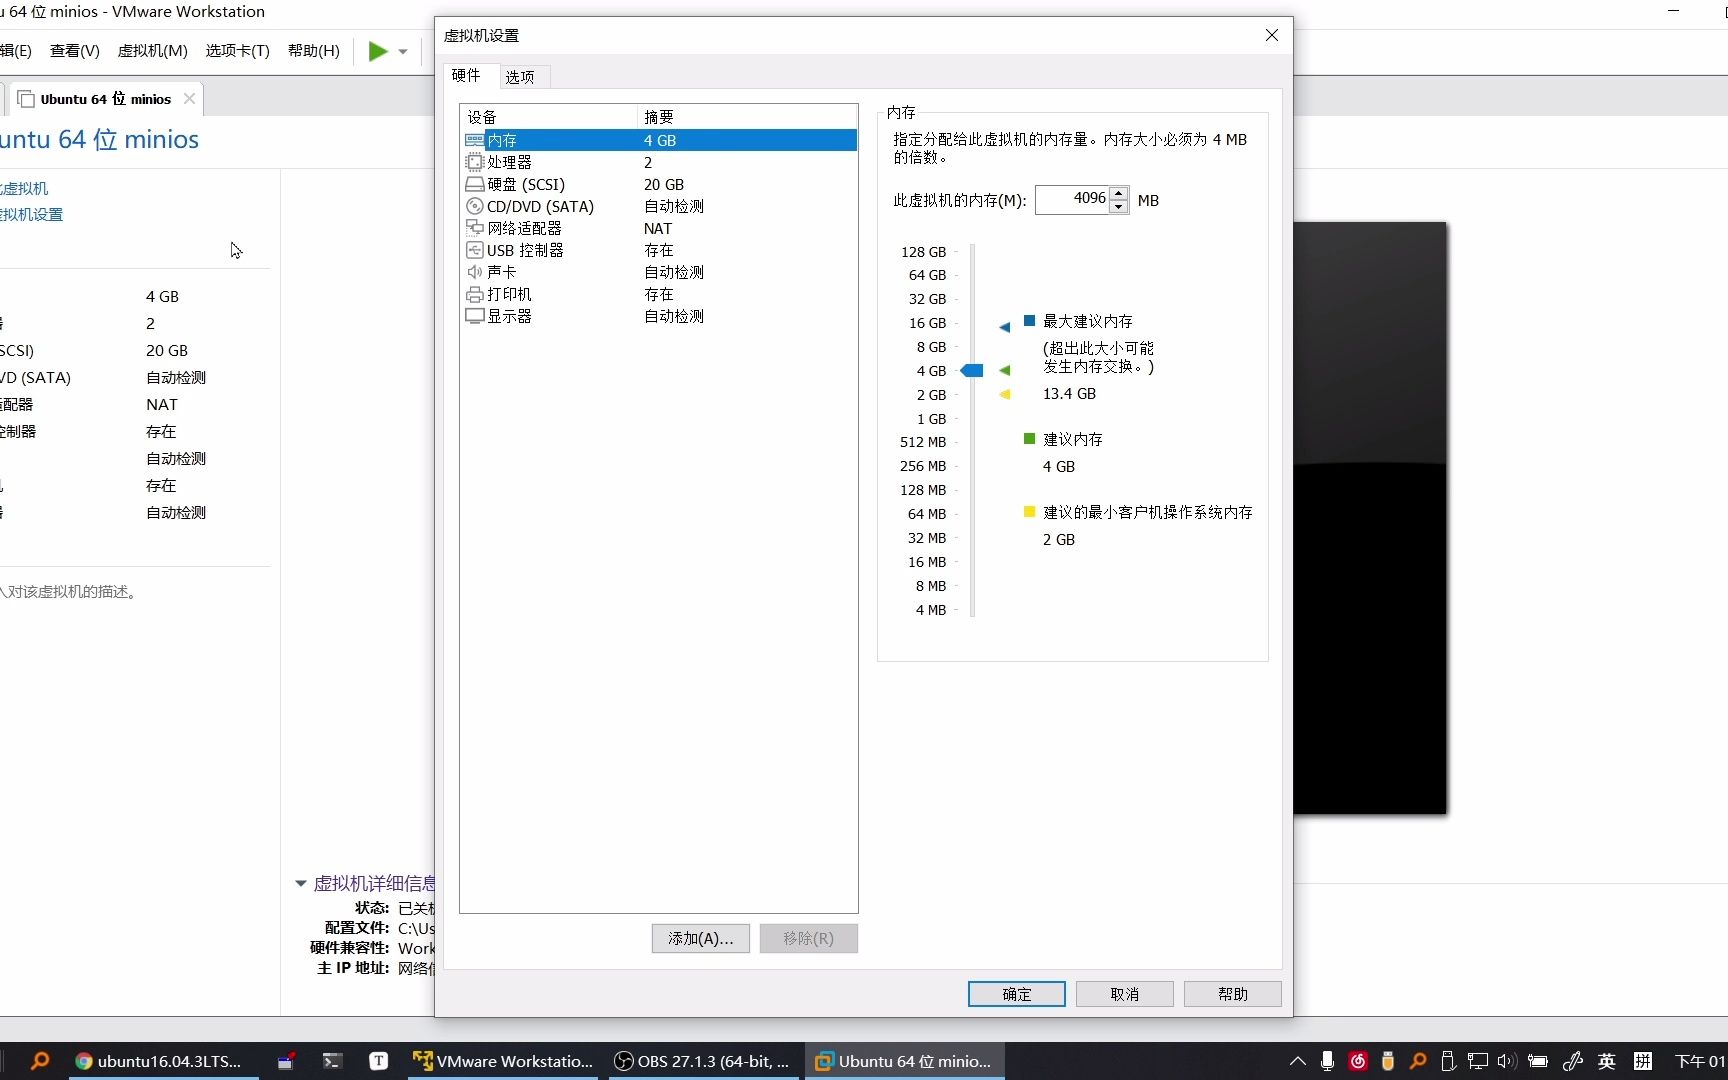Viewport: 1728px width, 1080px height.
Task: Click the green recommended memory marker
Action: pos(1004,370)
